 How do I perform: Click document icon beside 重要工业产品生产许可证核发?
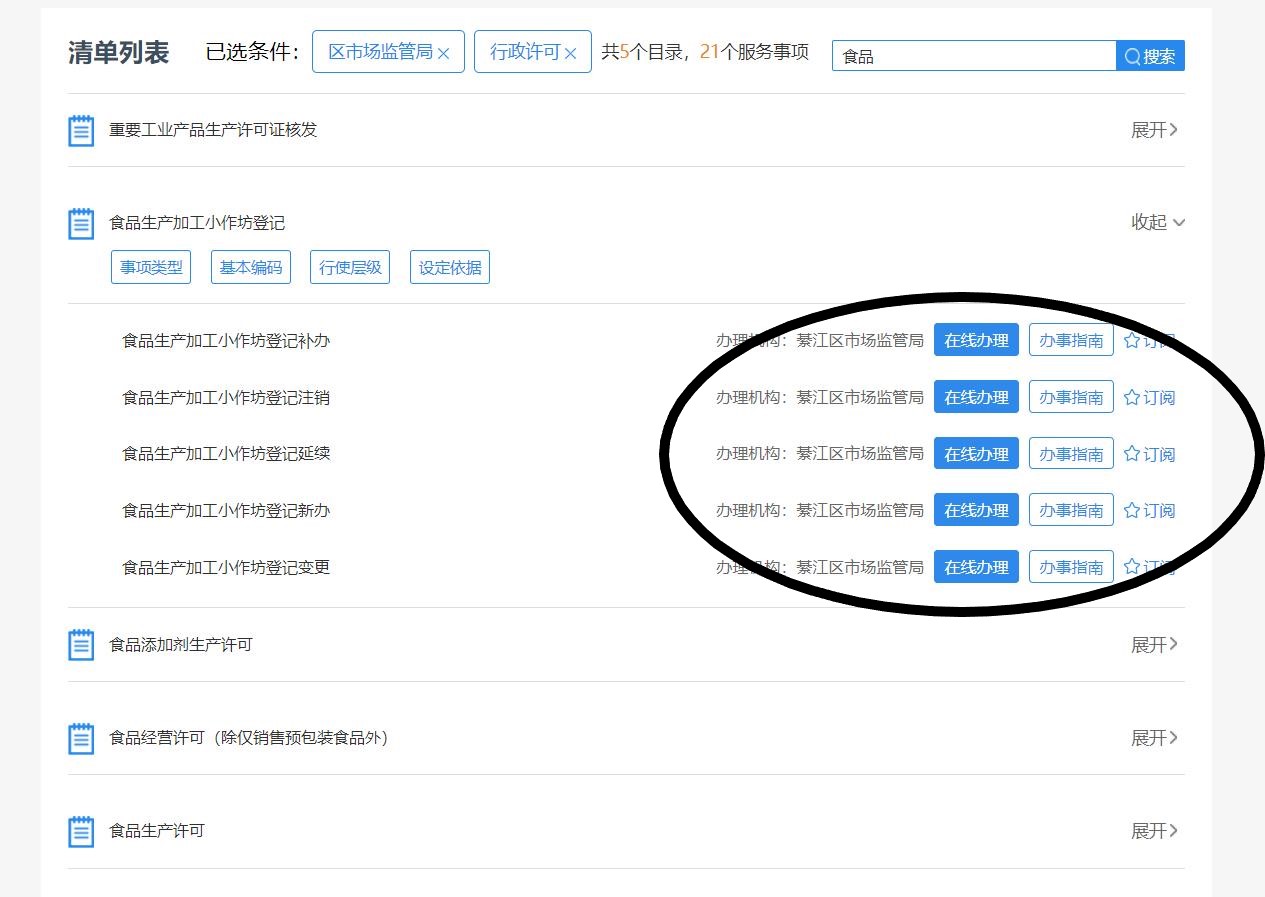point(81,130)
